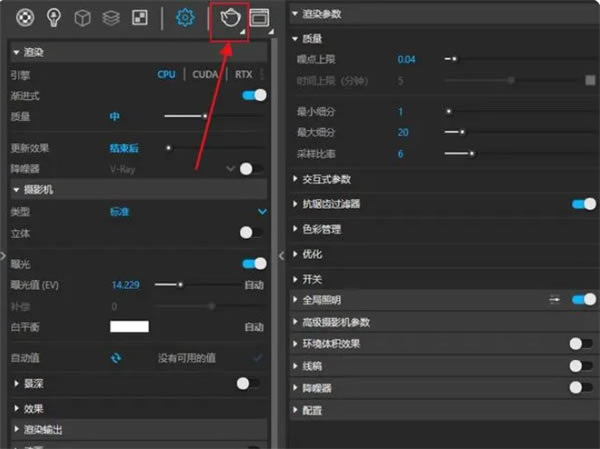Click 自动 button beside 白平衡

point(254,327)
